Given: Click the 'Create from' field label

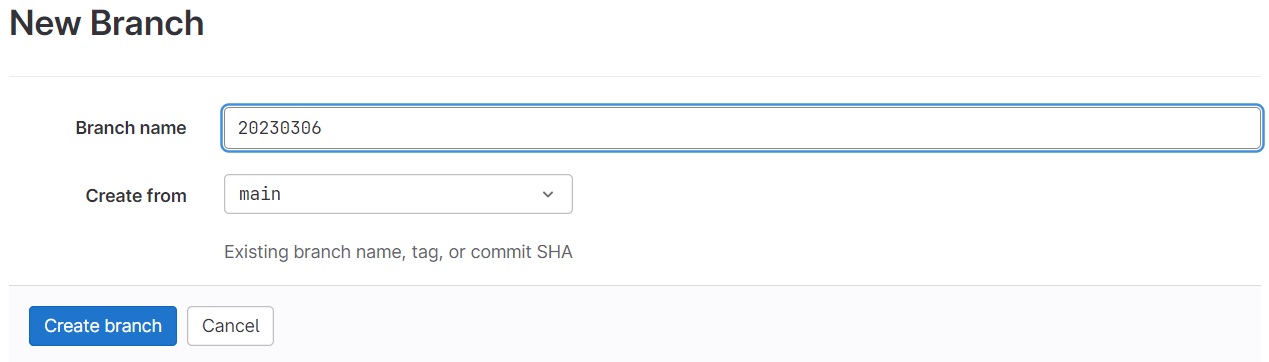Looking at the screenshot, I should (x=136, y=196).
